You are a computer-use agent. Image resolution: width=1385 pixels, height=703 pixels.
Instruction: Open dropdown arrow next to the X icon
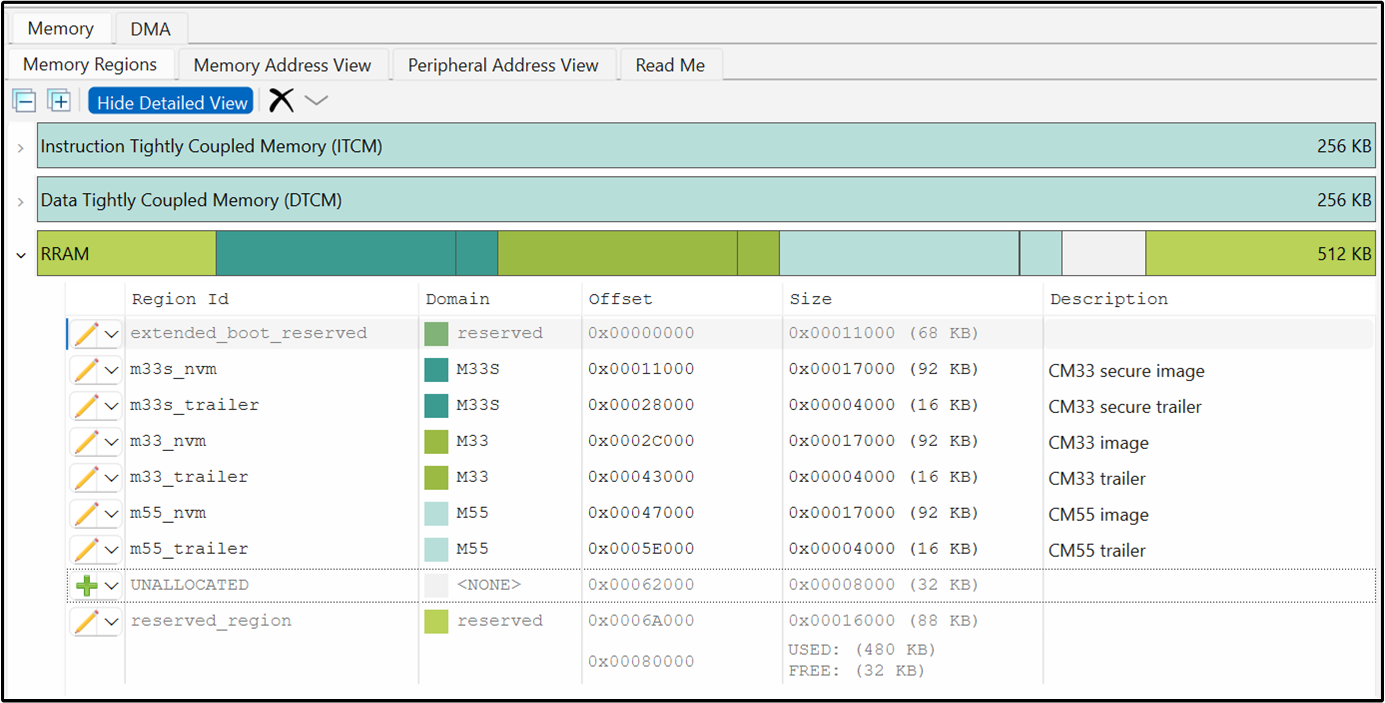click(x=316, y=100)
